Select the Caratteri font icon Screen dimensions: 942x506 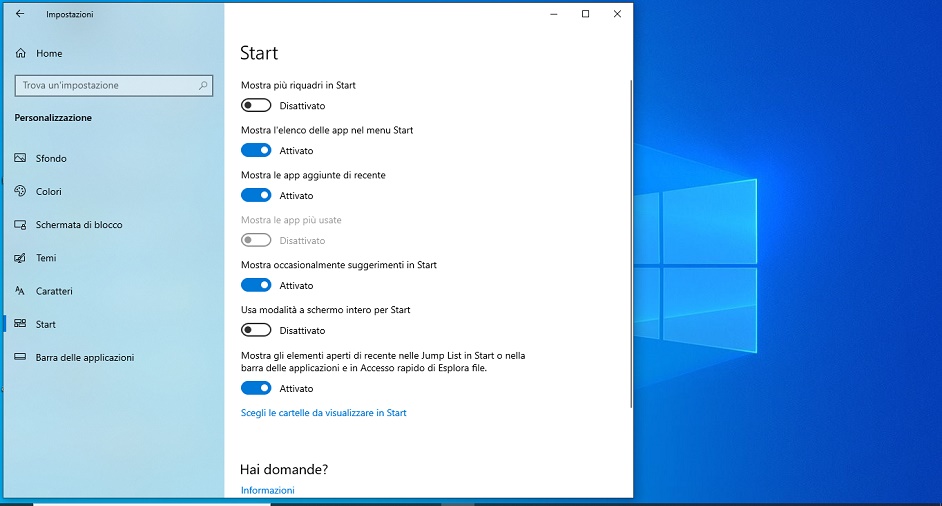(20, 291)
